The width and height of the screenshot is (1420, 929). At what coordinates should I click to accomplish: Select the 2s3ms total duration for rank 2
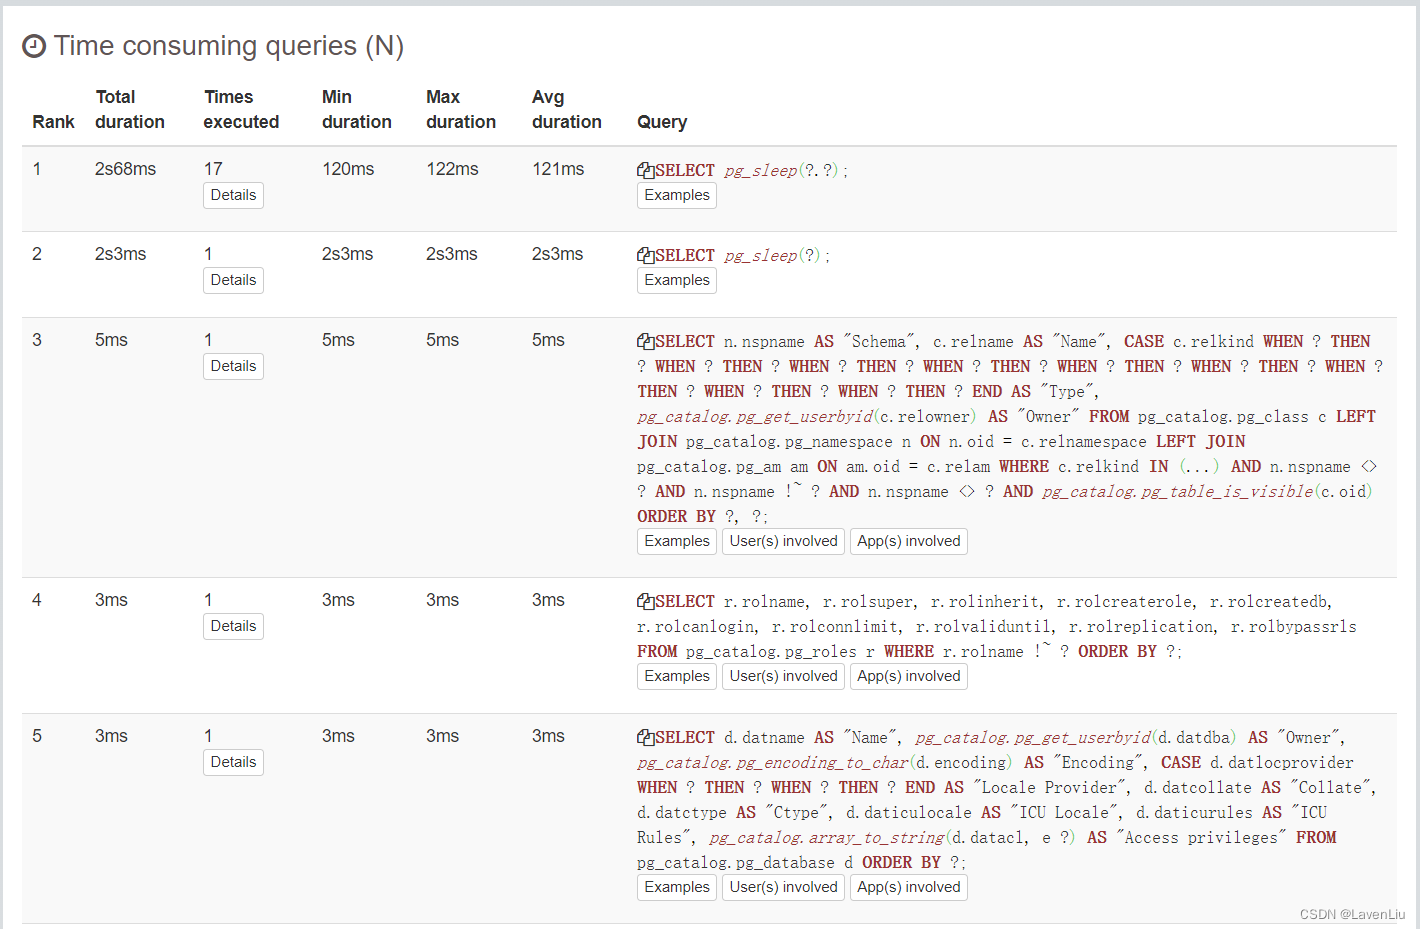[x=121, y=255]
